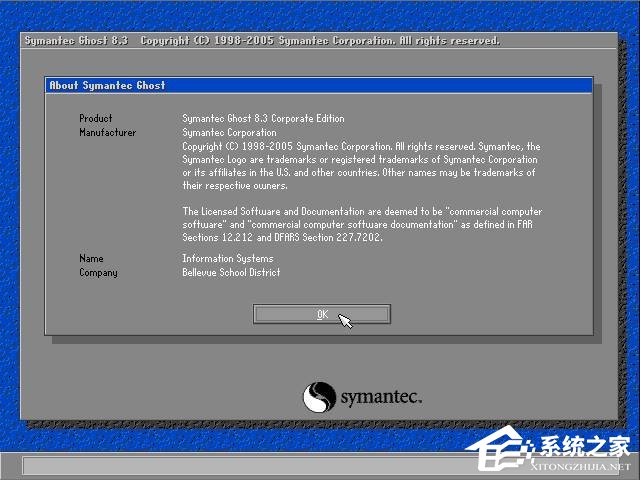Click the copyright trademark notice paragraph

coord(360,166)
